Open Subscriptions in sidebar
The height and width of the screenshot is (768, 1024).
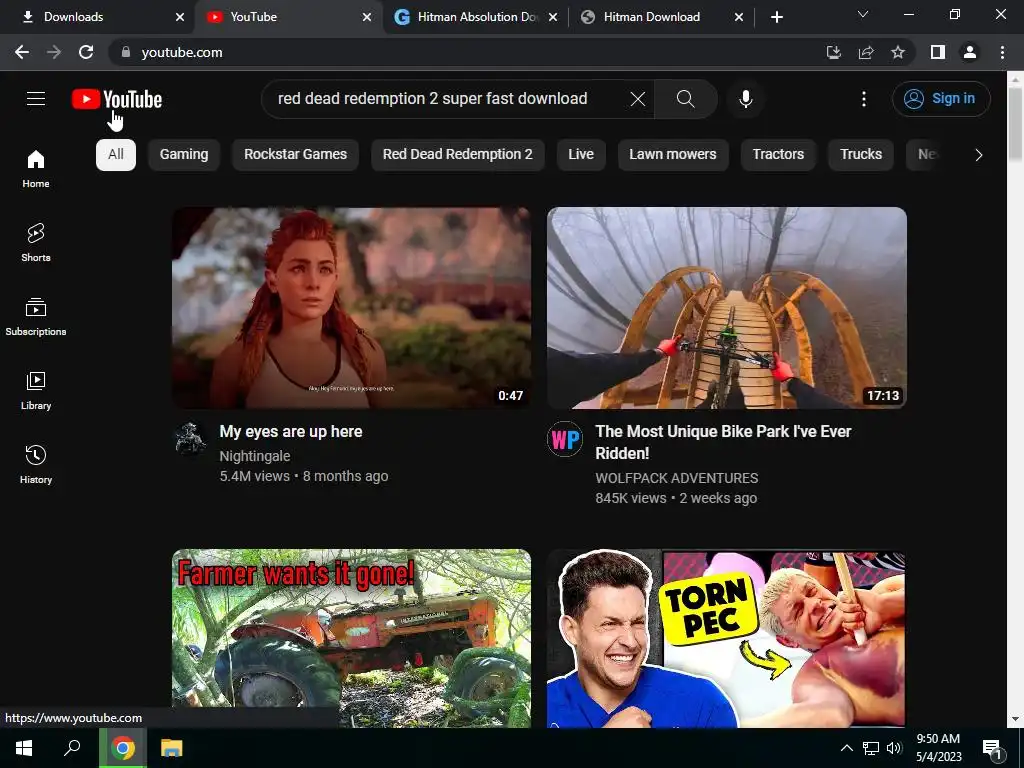click(36, 316)
